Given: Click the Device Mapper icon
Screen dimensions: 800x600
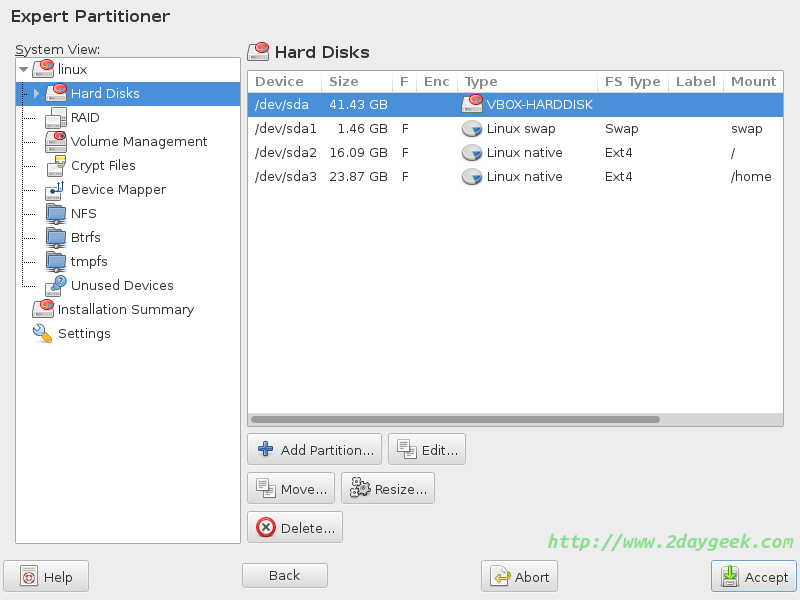Looking at the screenshot, I should (56, 190).
